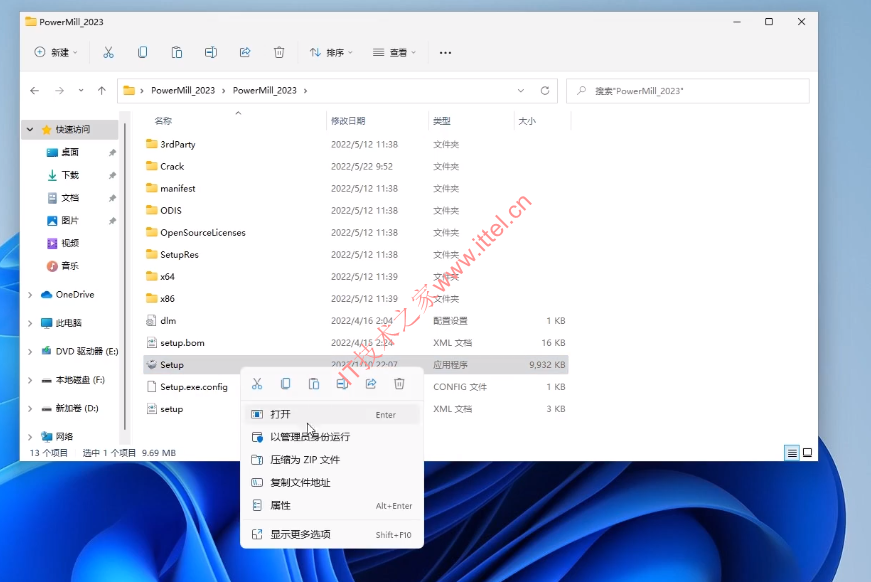Expand the DVD 驱动器 (E:) node
871x582 pixels.
30,352
